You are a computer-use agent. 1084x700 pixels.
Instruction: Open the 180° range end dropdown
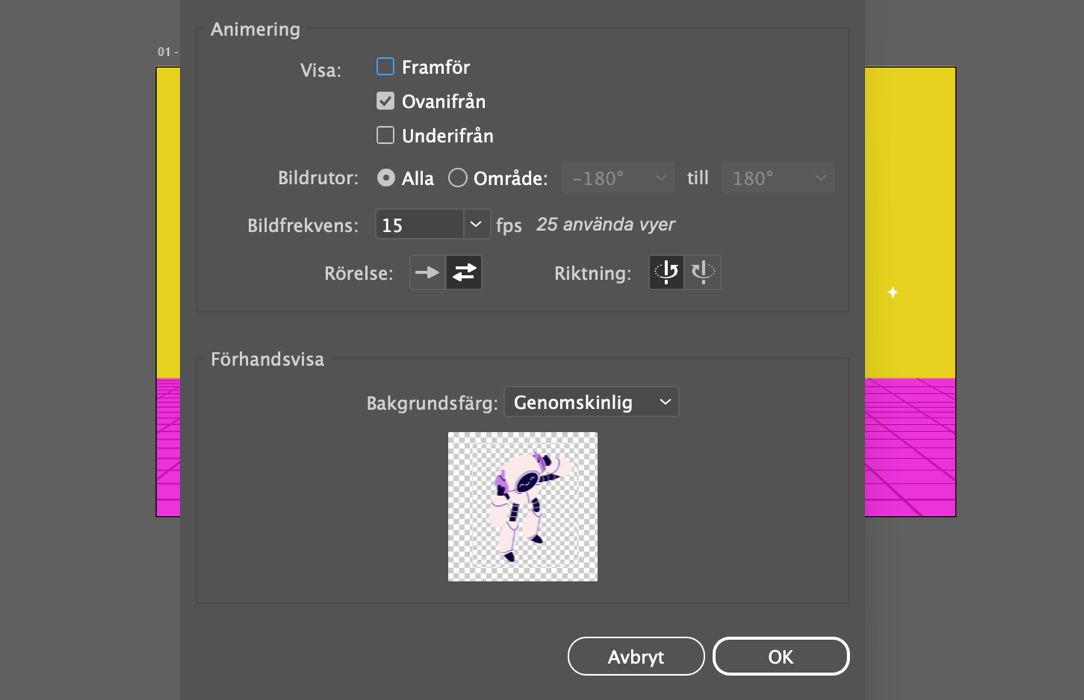778,178
